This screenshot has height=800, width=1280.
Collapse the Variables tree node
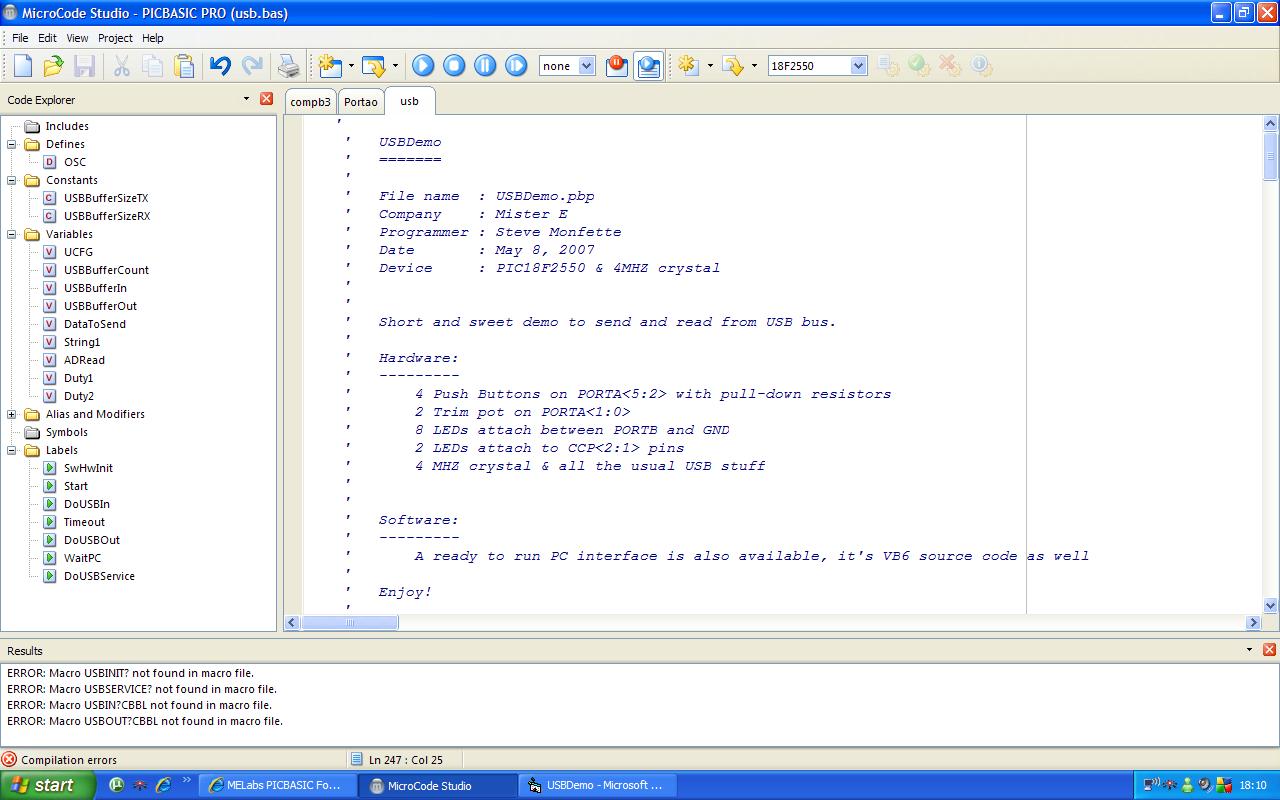click(12, 234)
